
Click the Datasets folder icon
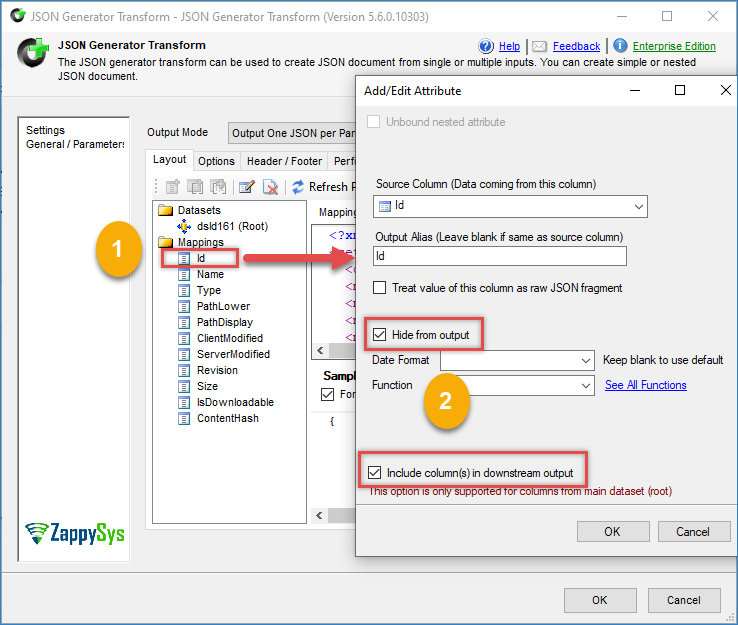166,210
